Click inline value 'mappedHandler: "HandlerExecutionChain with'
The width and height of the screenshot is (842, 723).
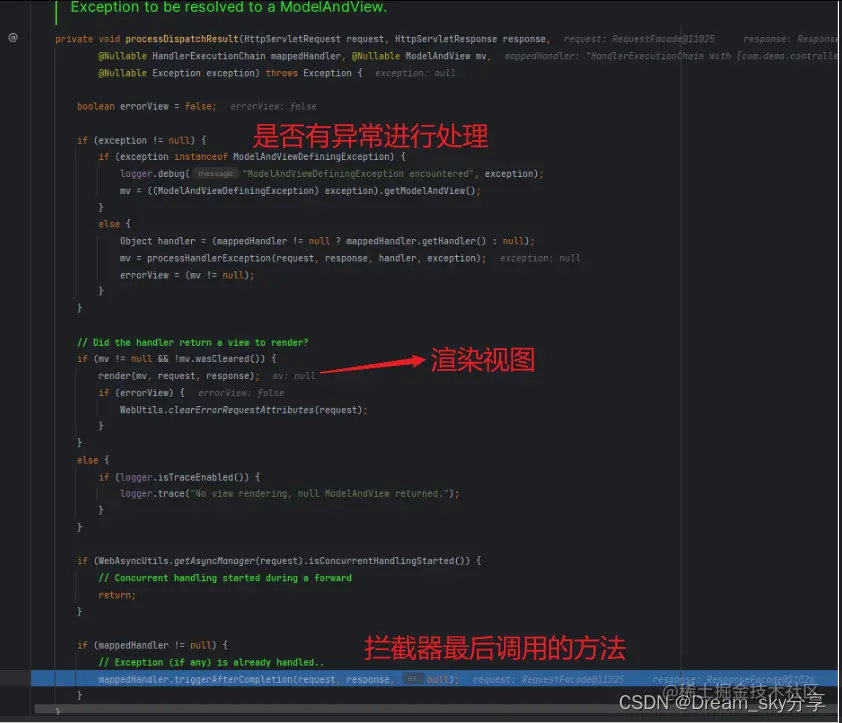point(618,56)
